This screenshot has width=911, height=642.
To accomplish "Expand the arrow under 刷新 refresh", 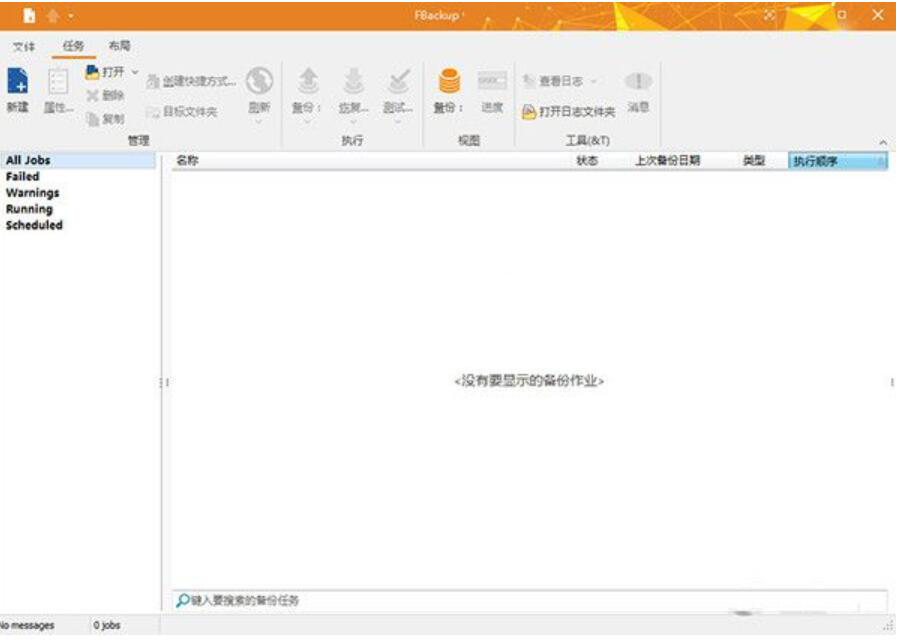I will 259,122.
